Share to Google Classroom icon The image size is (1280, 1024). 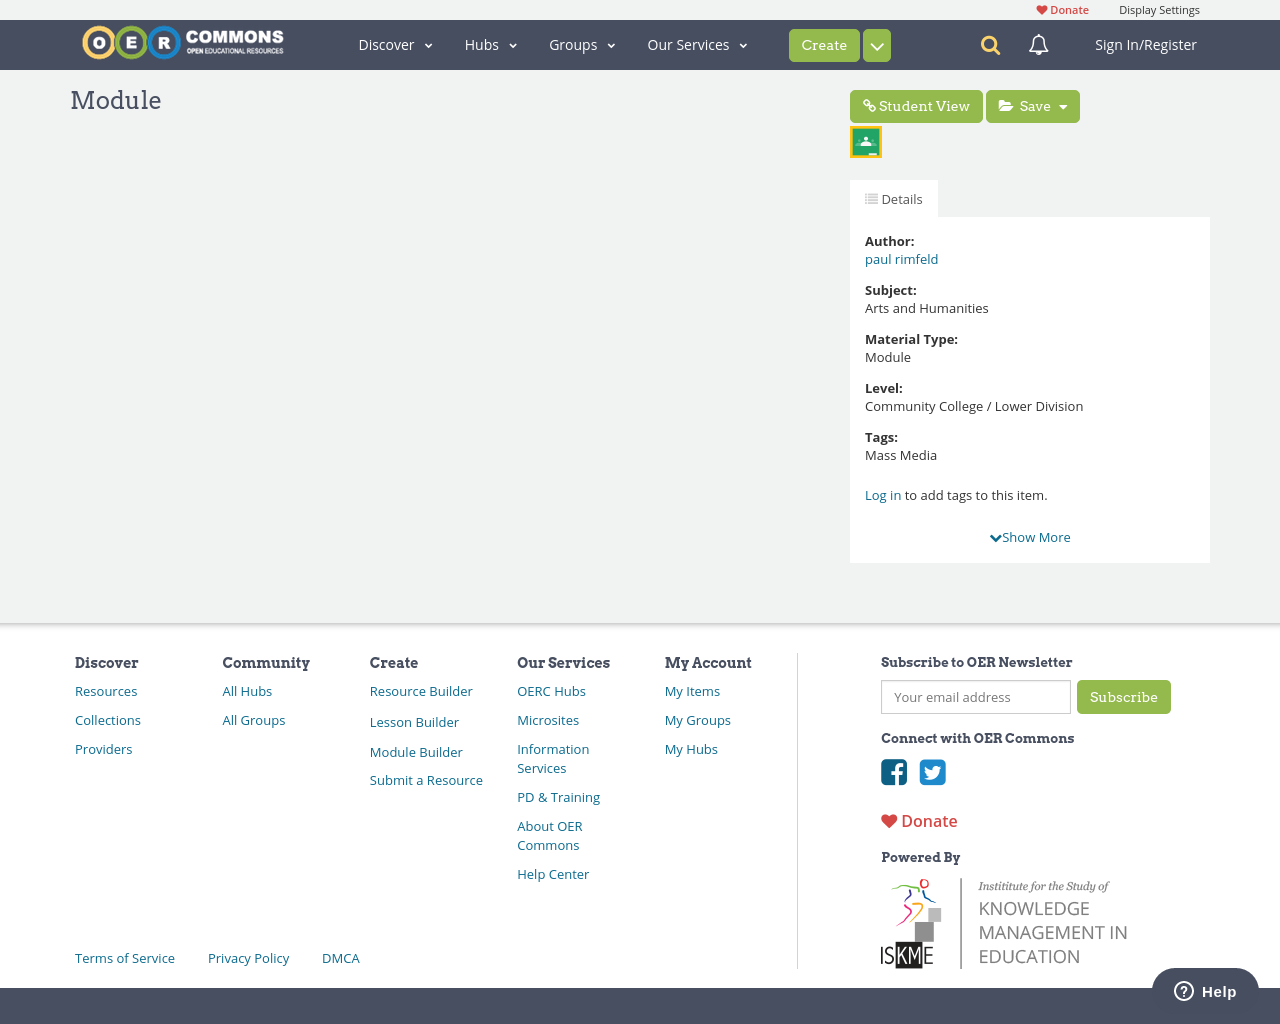point(866,142)
